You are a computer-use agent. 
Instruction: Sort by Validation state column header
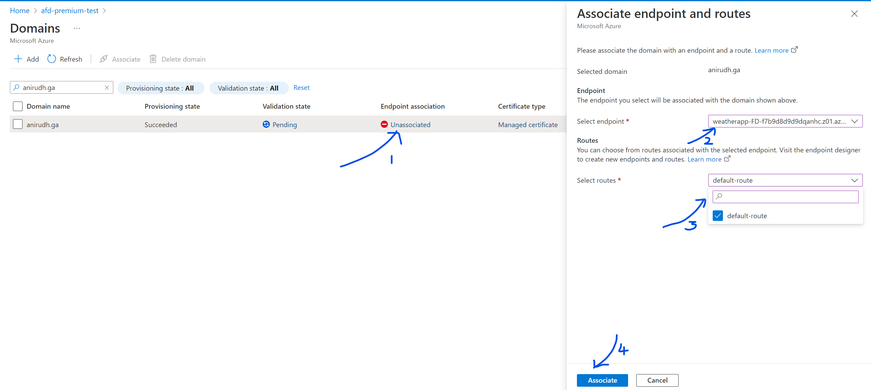[x=286, y=107]
